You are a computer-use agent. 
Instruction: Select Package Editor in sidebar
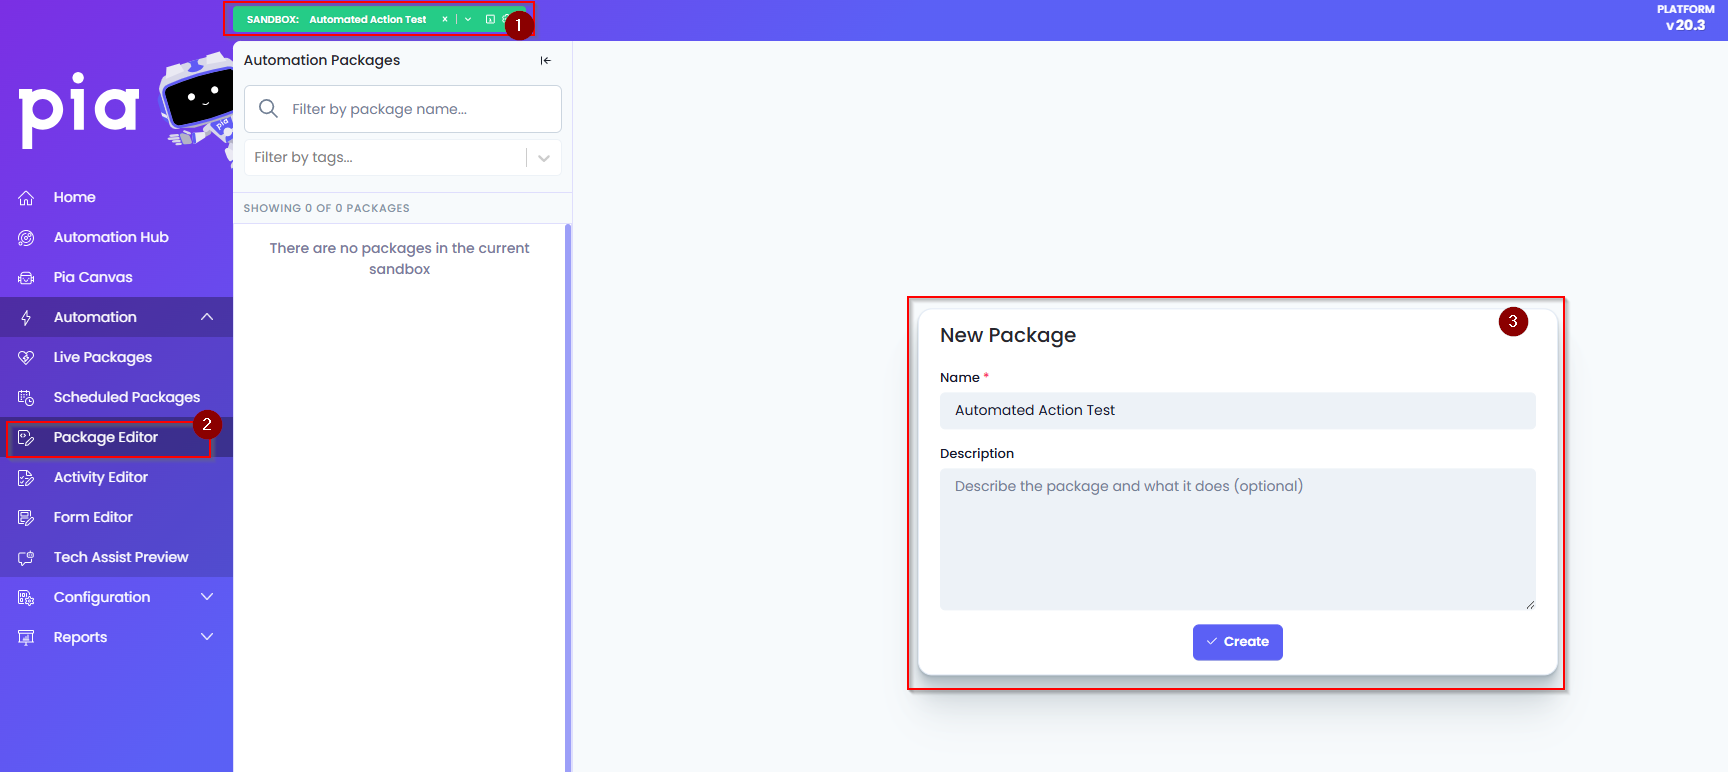[106, 437]
